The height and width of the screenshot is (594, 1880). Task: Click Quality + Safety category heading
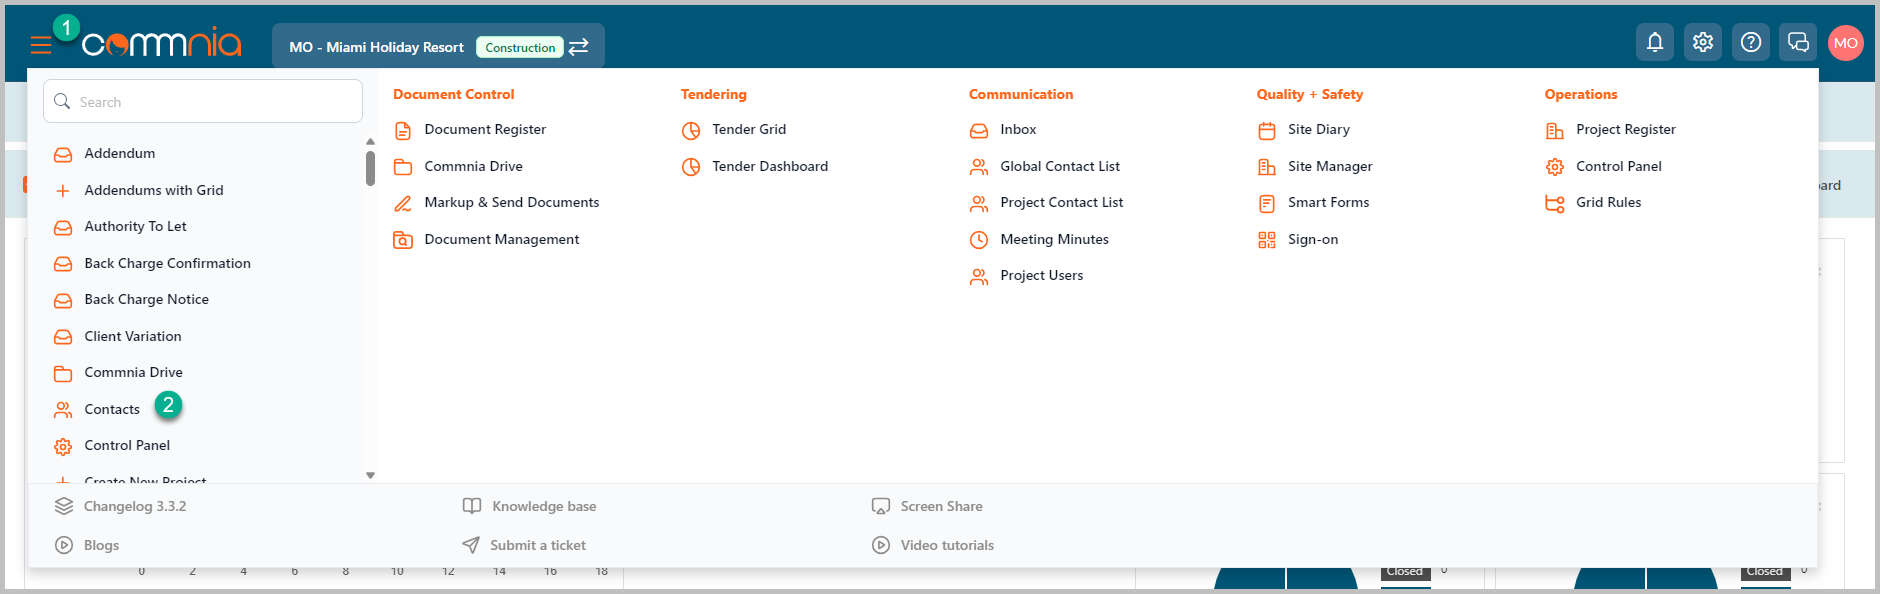tap(1310, 94)
